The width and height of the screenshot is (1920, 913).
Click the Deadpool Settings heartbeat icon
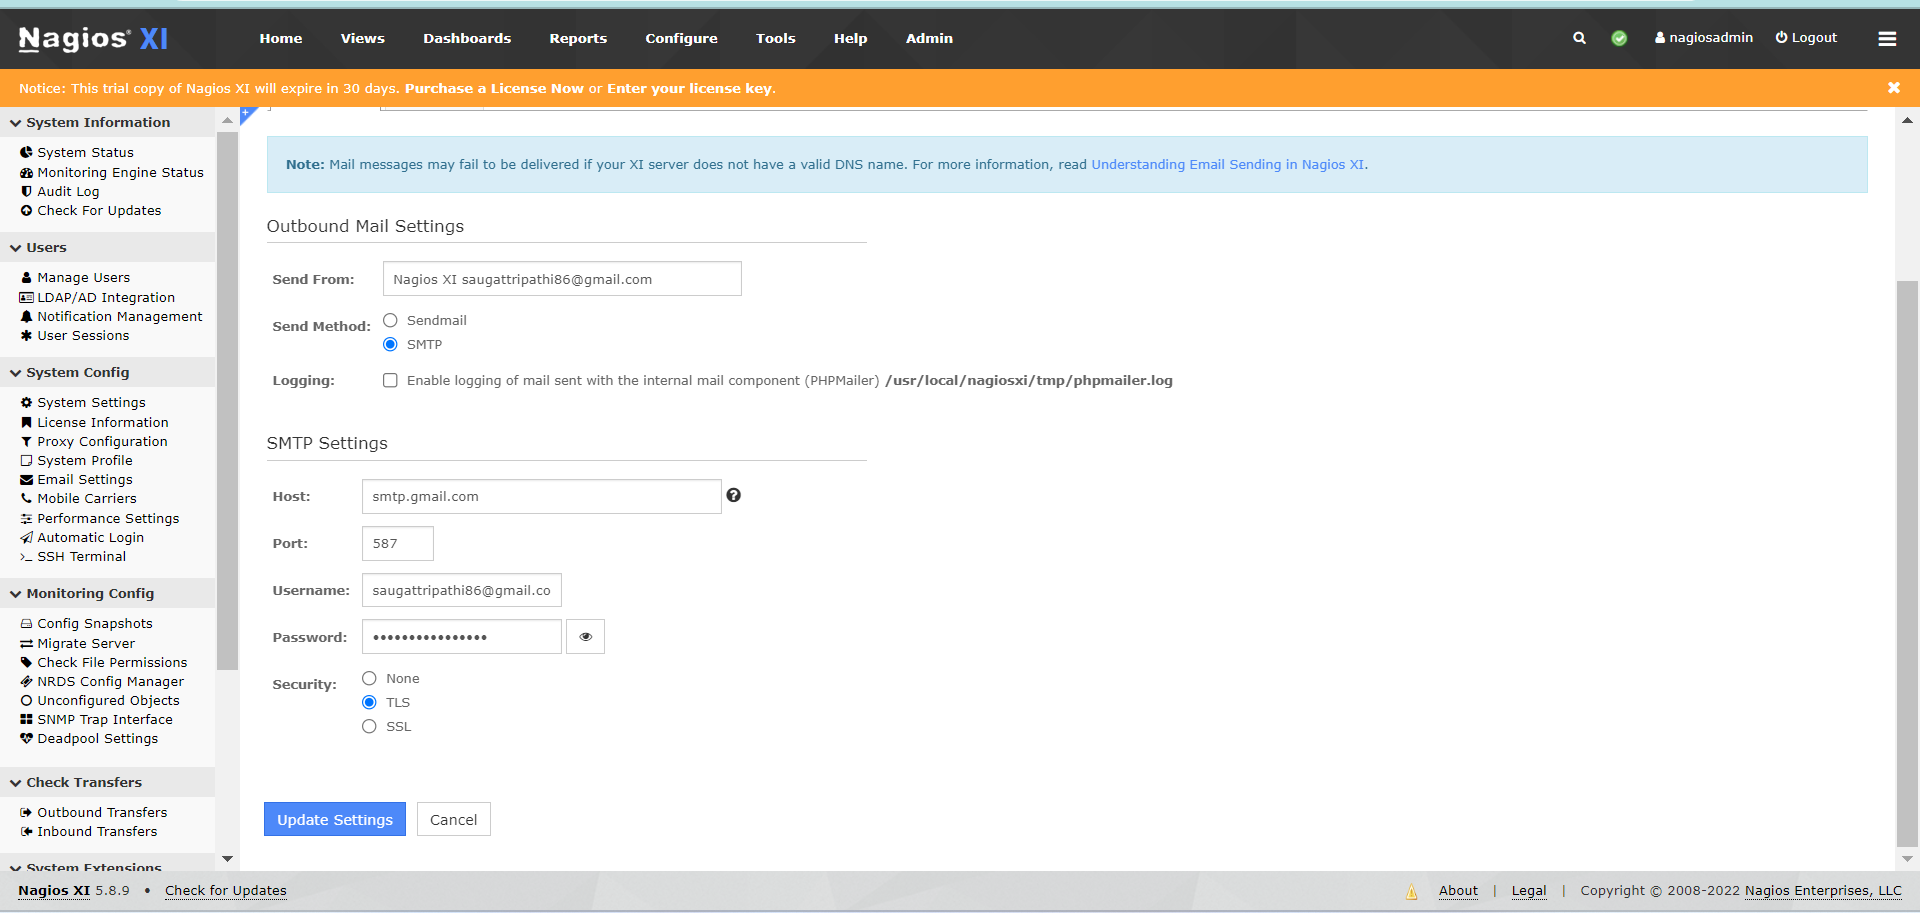[26, 738]
